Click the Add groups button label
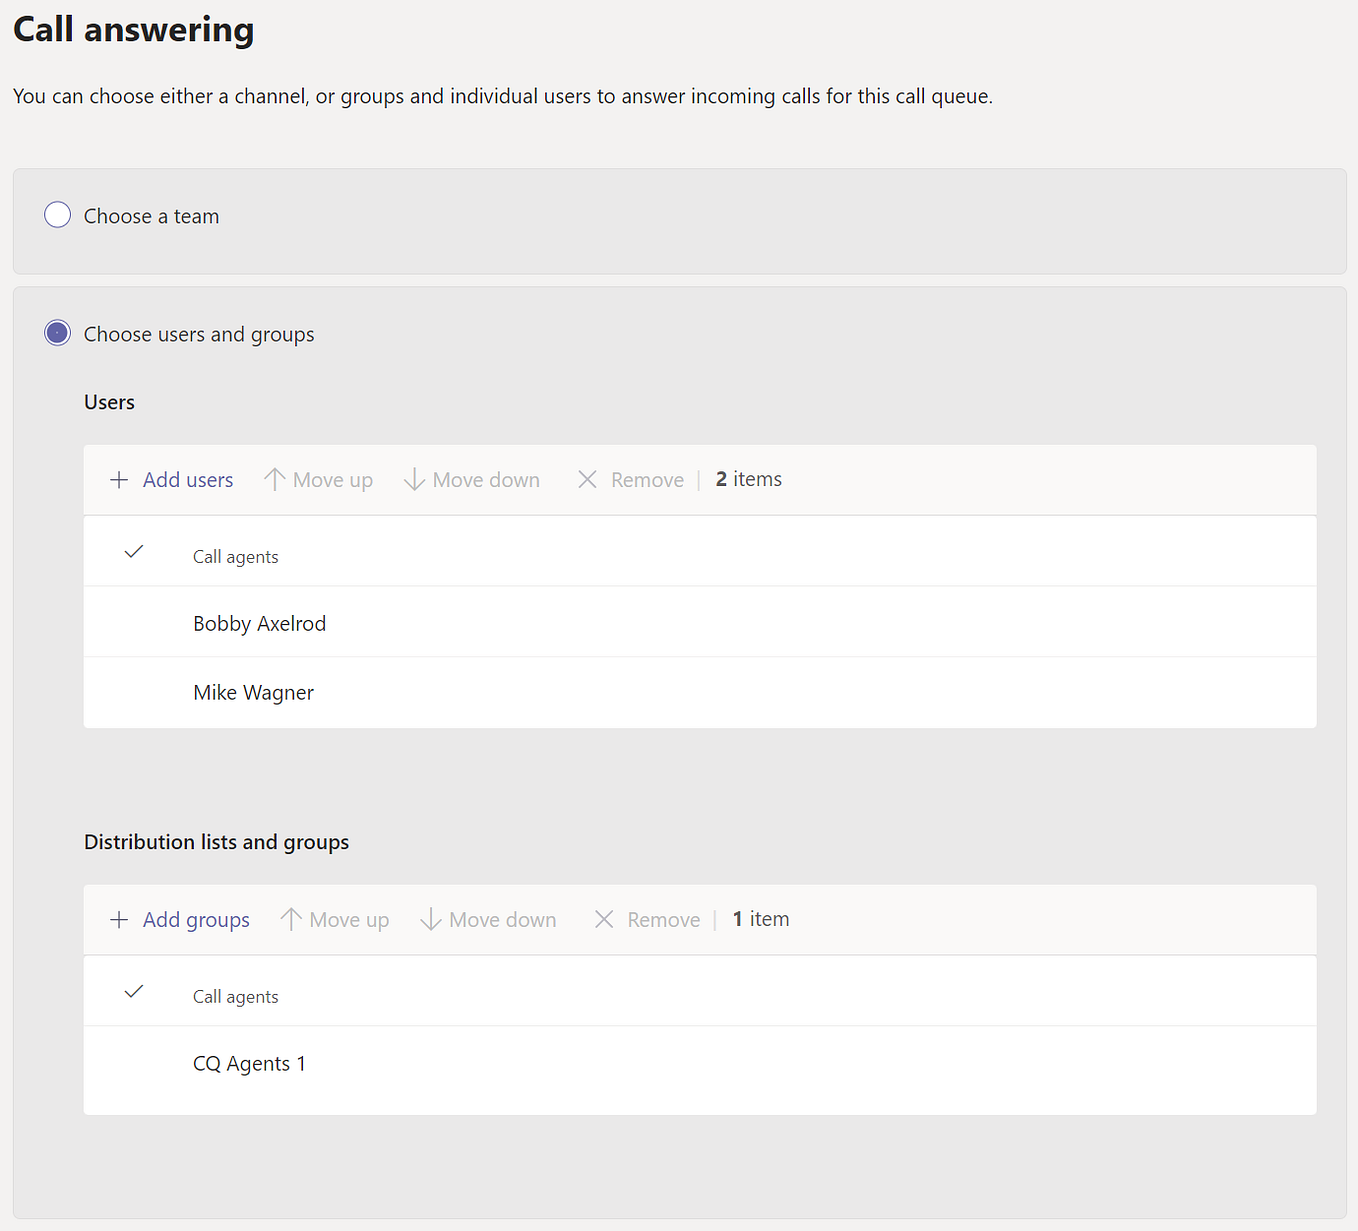This screenshot has width=1358, height=1231. (196, 919)
